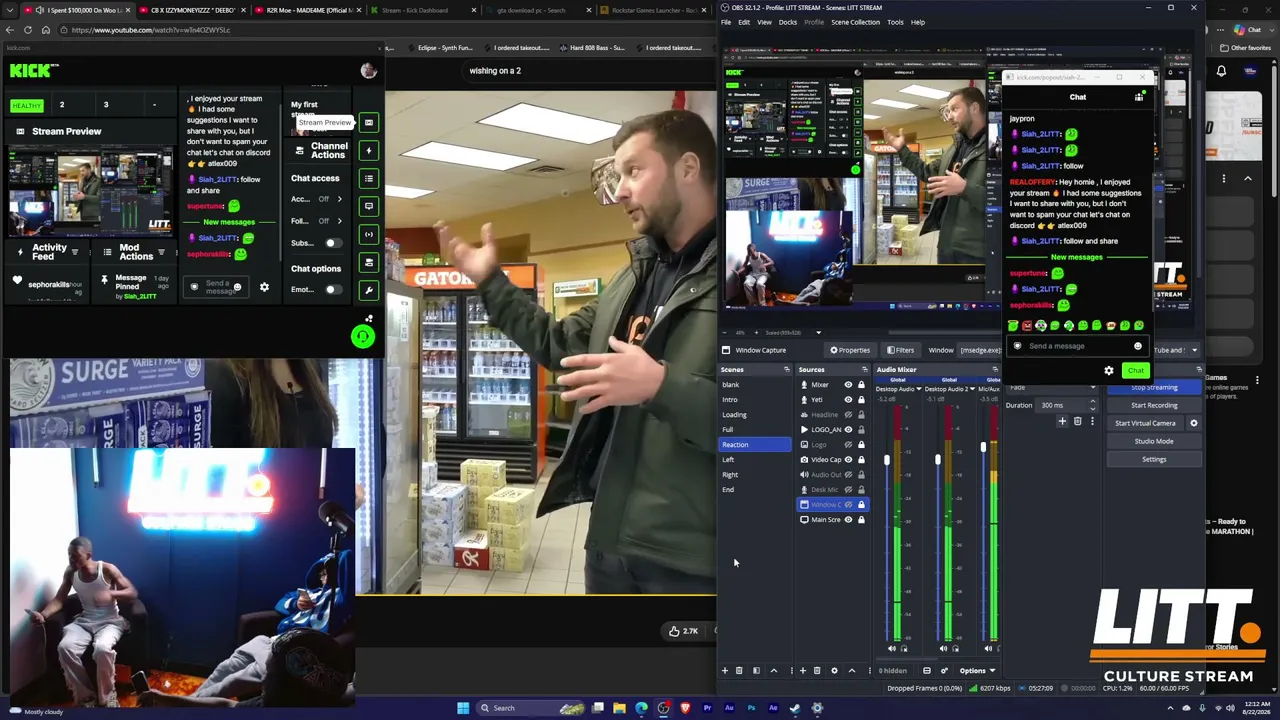Unlock the Mixer source
This screenshot has width=1280, height=720.
point(861,385)
